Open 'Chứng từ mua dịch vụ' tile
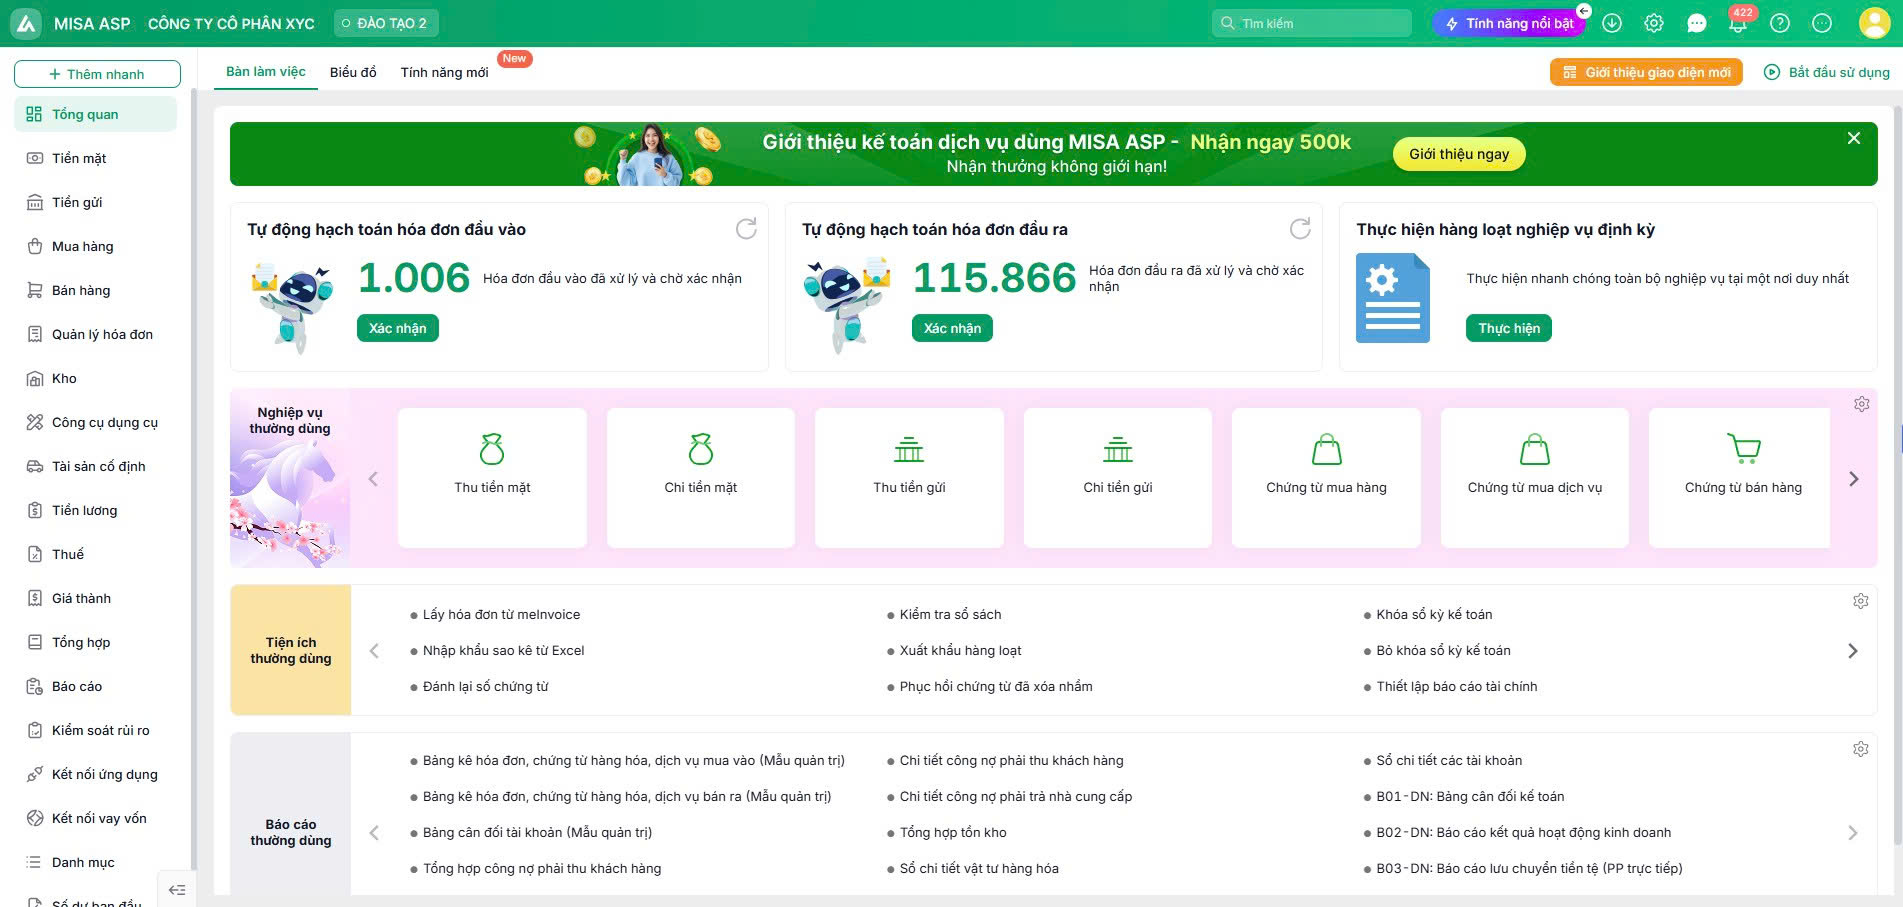 tap(1535, 477)
